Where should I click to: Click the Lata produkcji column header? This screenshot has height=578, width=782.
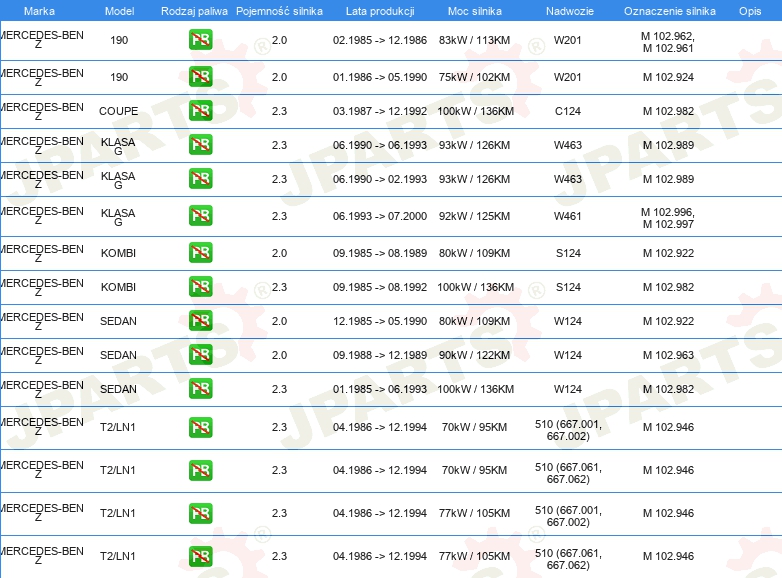380,11
